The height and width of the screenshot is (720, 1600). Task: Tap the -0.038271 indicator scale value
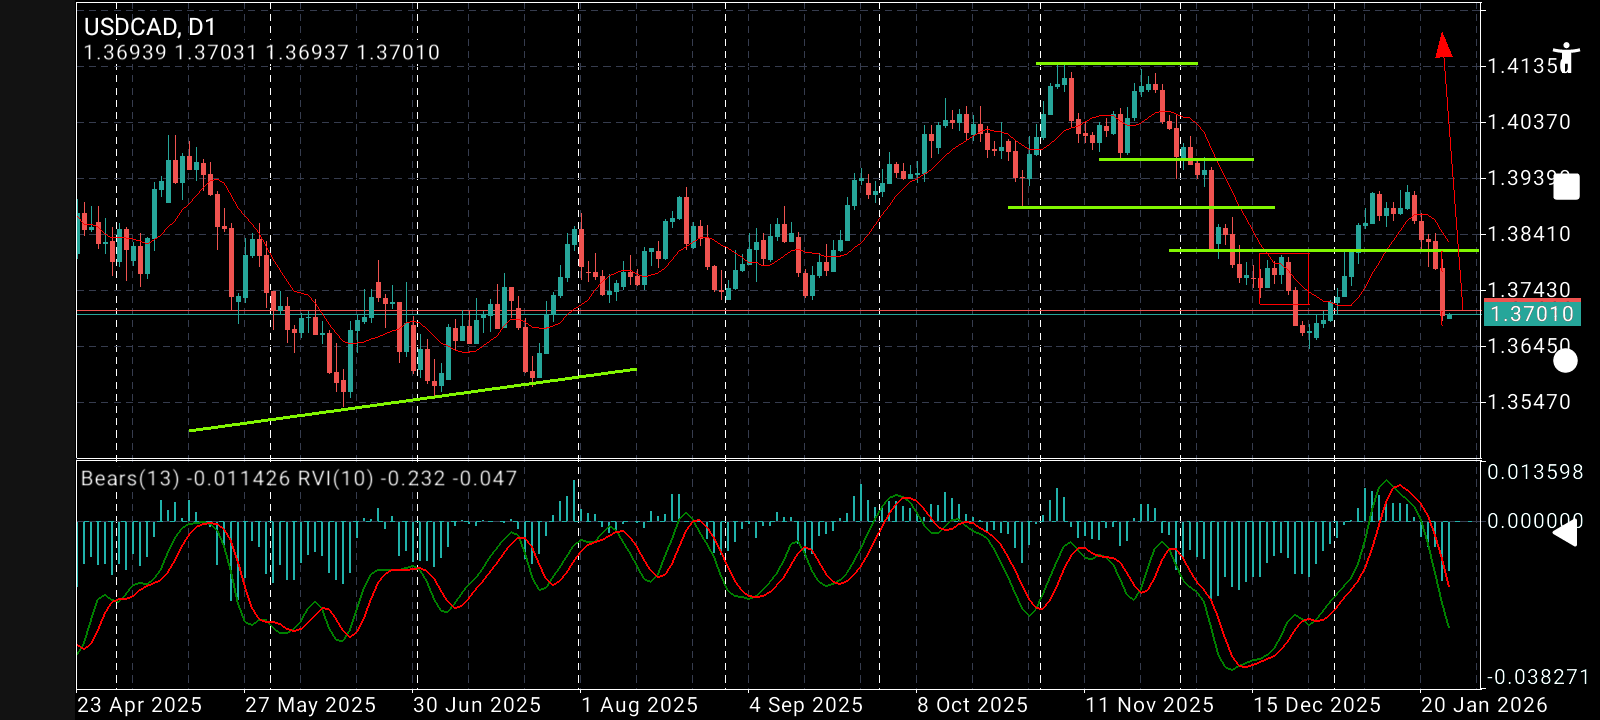(x=1538, y=677)
